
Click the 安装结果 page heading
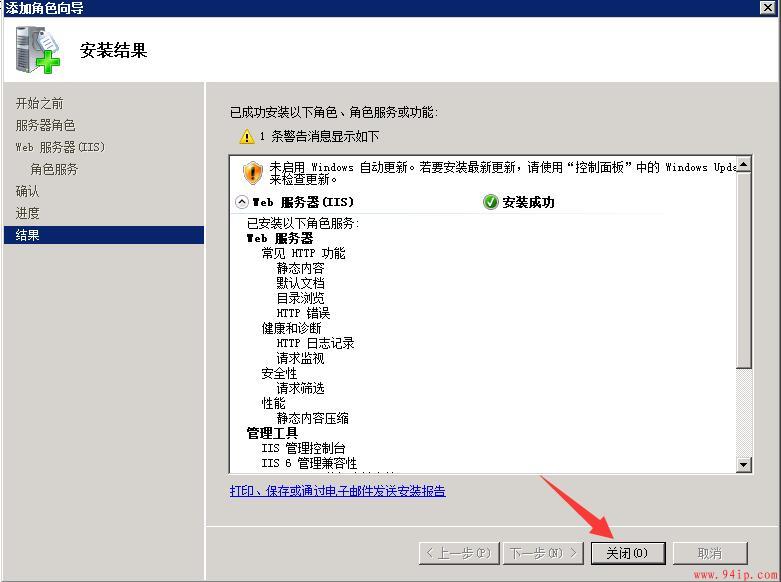[x=114, y=50]
